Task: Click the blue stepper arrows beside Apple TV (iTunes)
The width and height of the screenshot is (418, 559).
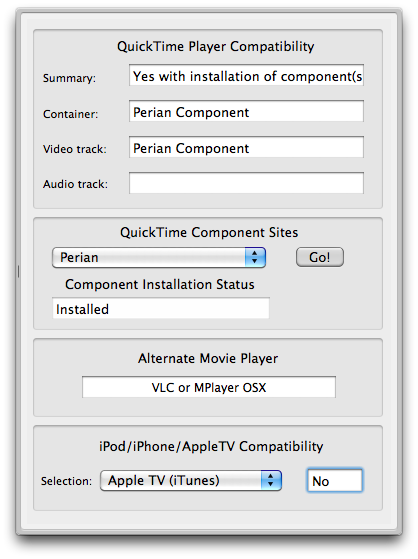Action: tap(271, 481)
